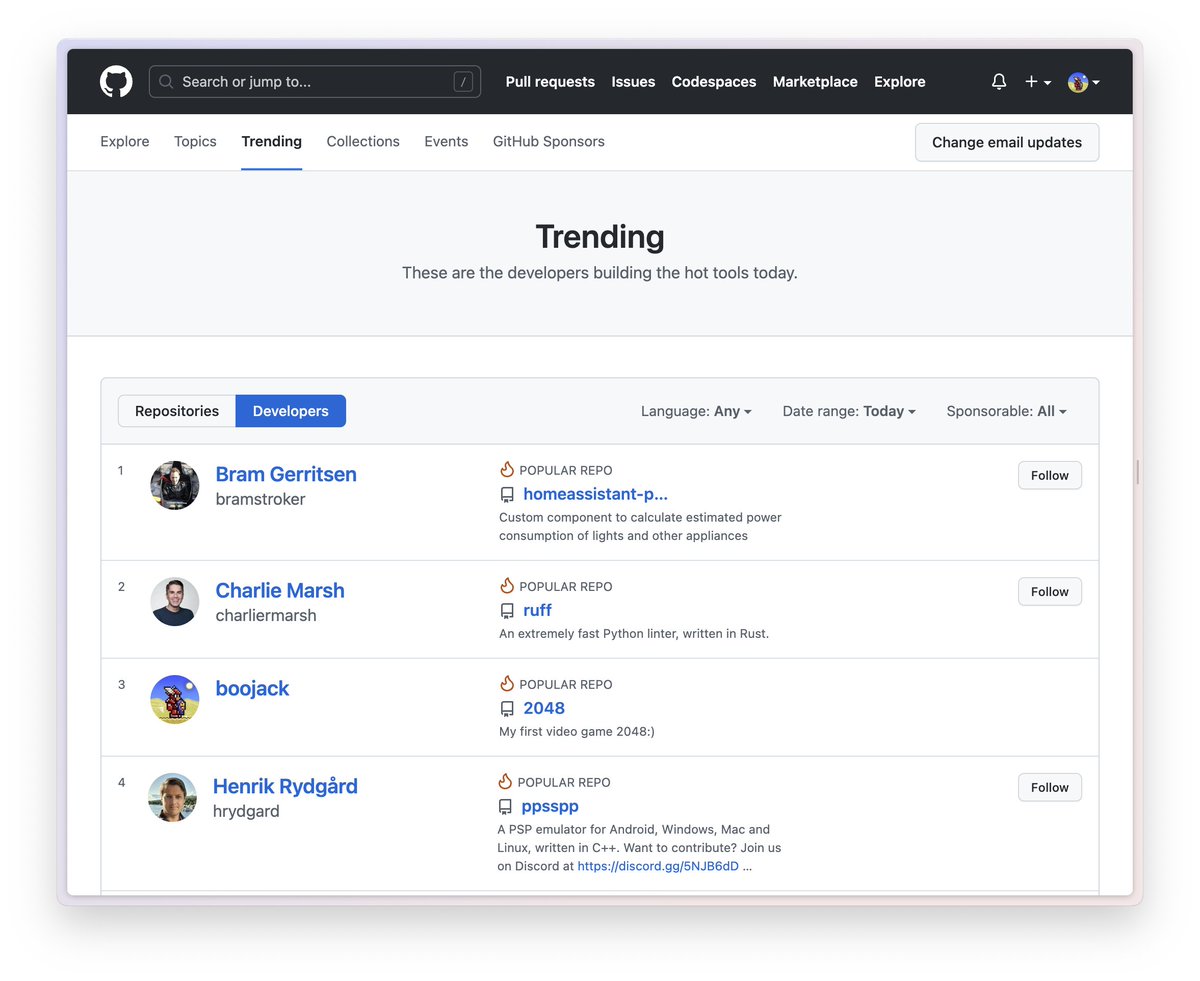Switch to the Collections tab
The image size is (1200, 981).
point(363,142)
